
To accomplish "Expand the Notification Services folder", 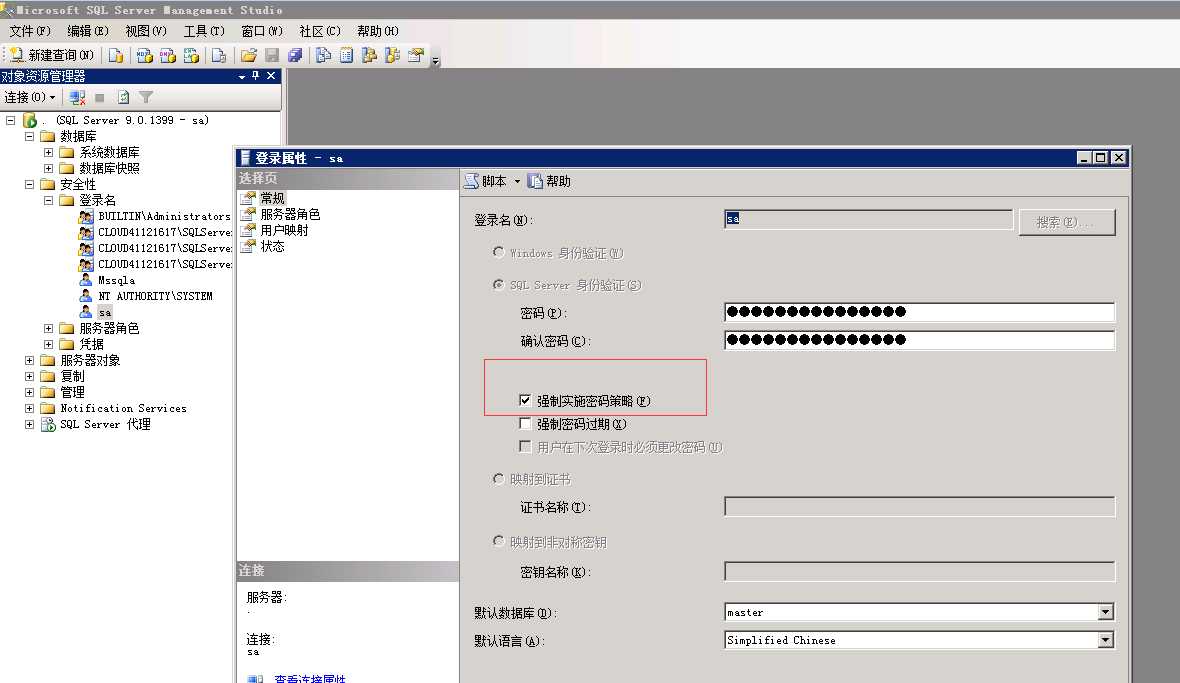I will [29, 408].
